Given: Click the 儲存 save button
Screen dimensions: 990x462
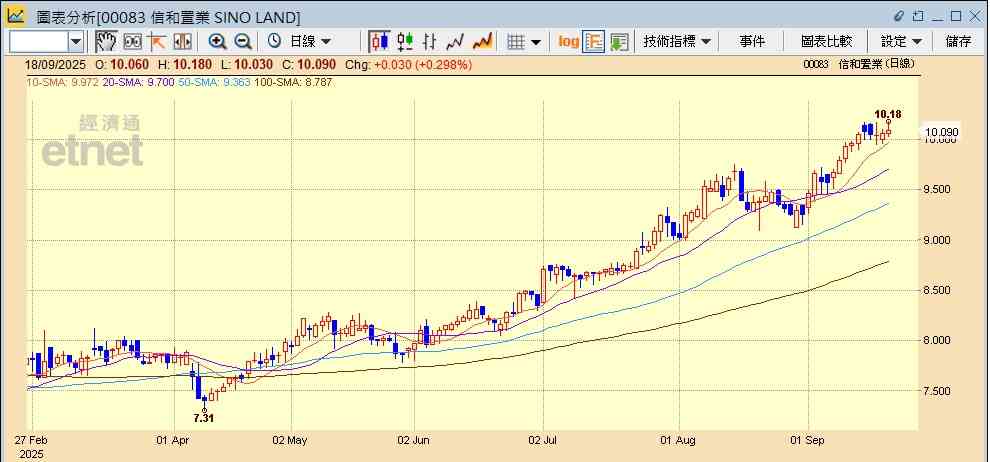Looking at the screenshot, I should (x=958, y=42).
